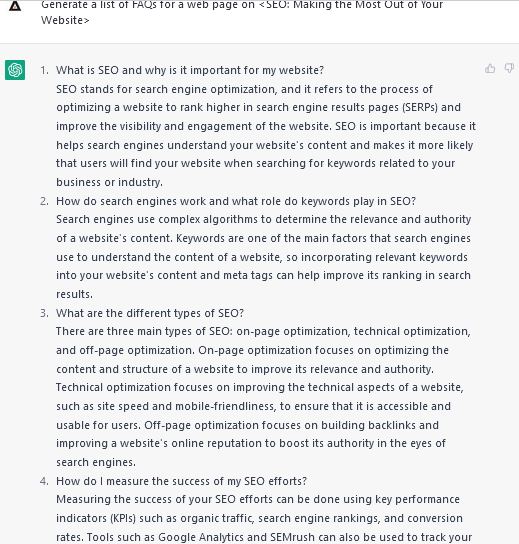The height and width of the screenshot is (544, 519).
Task: Click the user avatar next to the prompt
Action: click(x=15, y=6)
